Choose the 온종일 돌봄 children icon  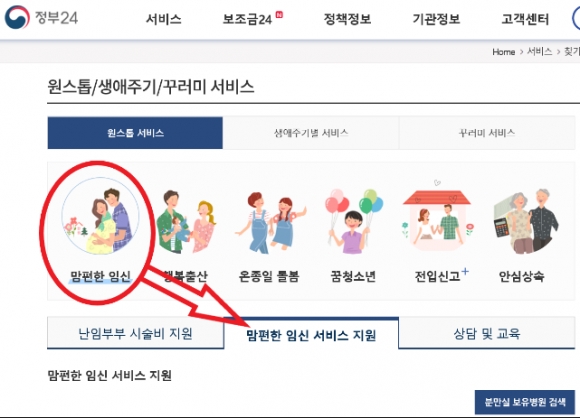click(x=270, y=222)
